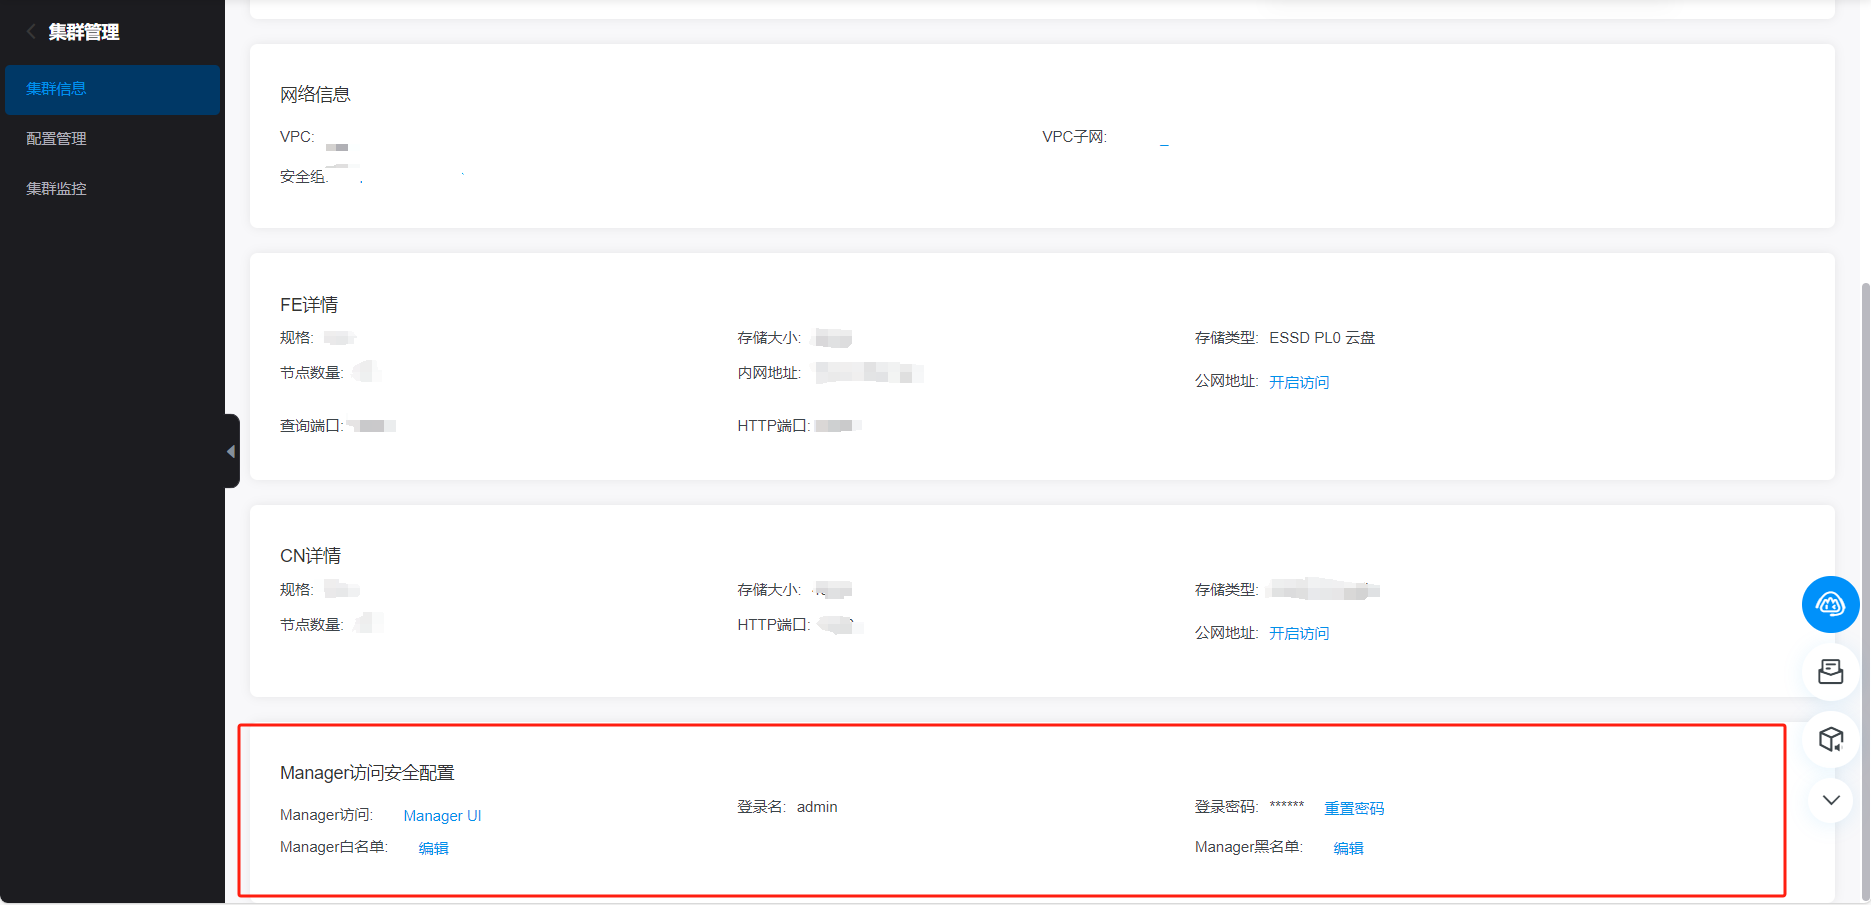Go back using arrow beside 集群管理
This screenshot has height=905, width=1871.
[x=31, y=32]
